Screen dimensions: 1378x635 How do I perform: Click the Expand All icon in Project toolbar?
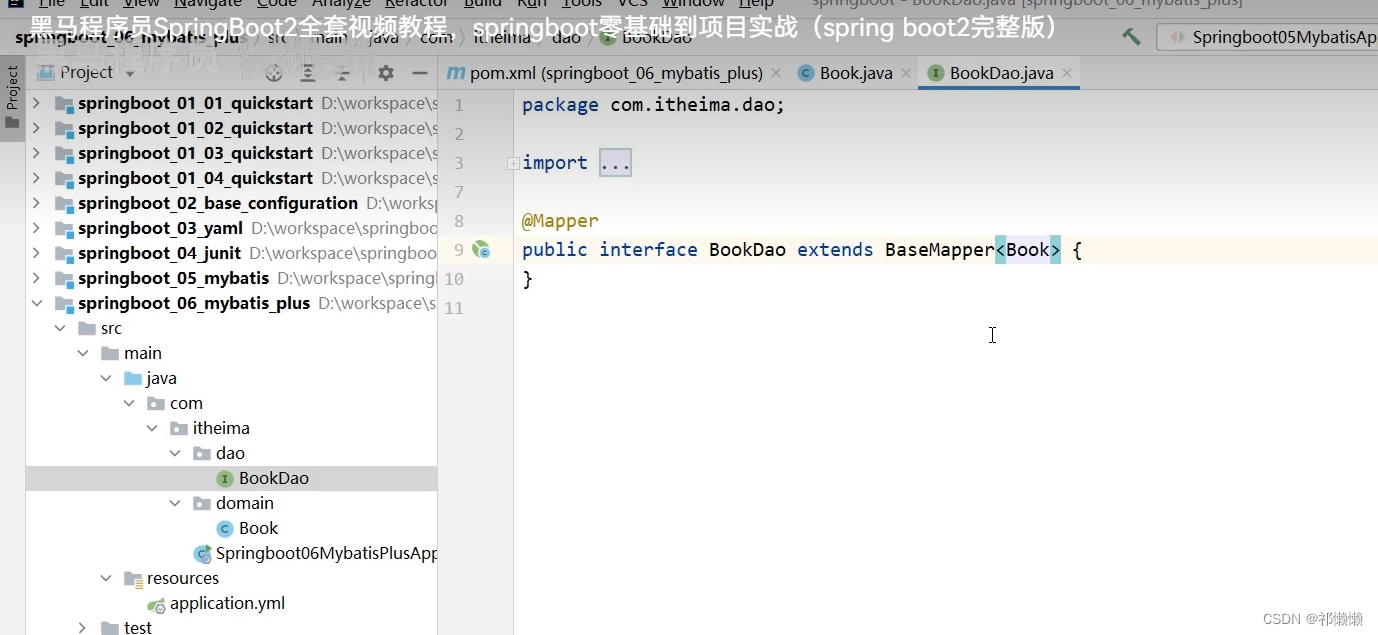tap(308, 72)
